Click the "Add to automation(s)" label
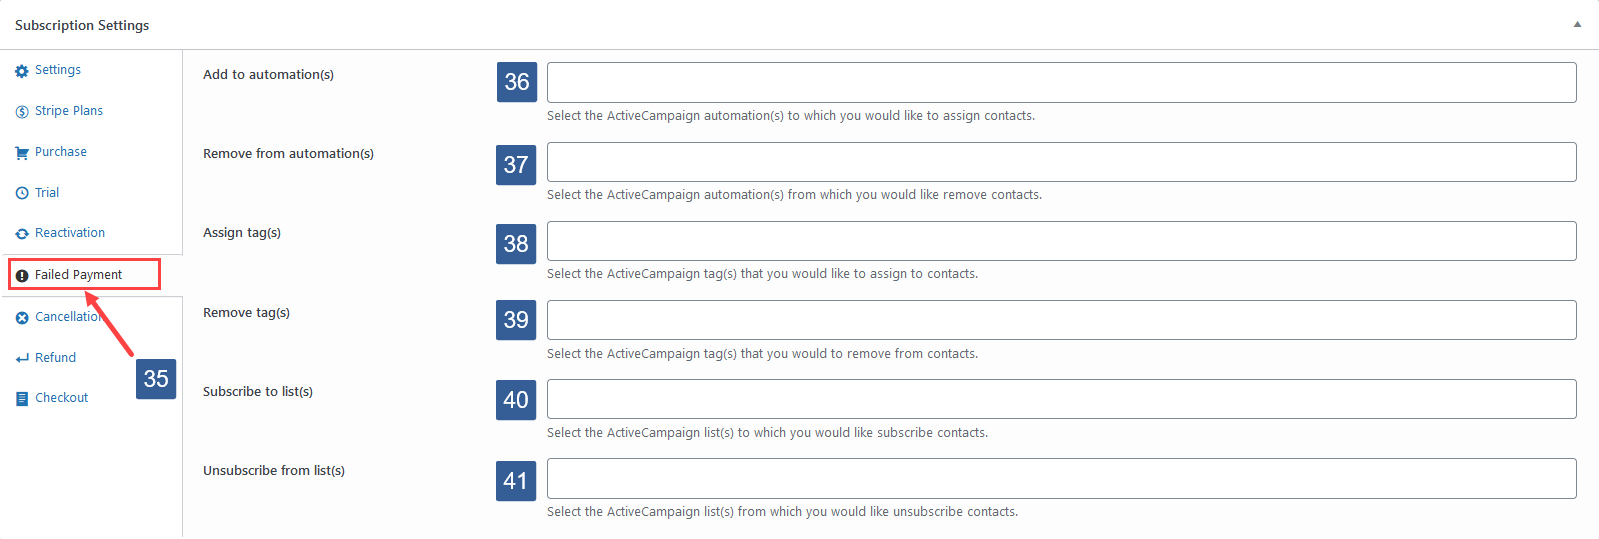The width and height of the screenshot is (1599, 539). coord(268,75)
